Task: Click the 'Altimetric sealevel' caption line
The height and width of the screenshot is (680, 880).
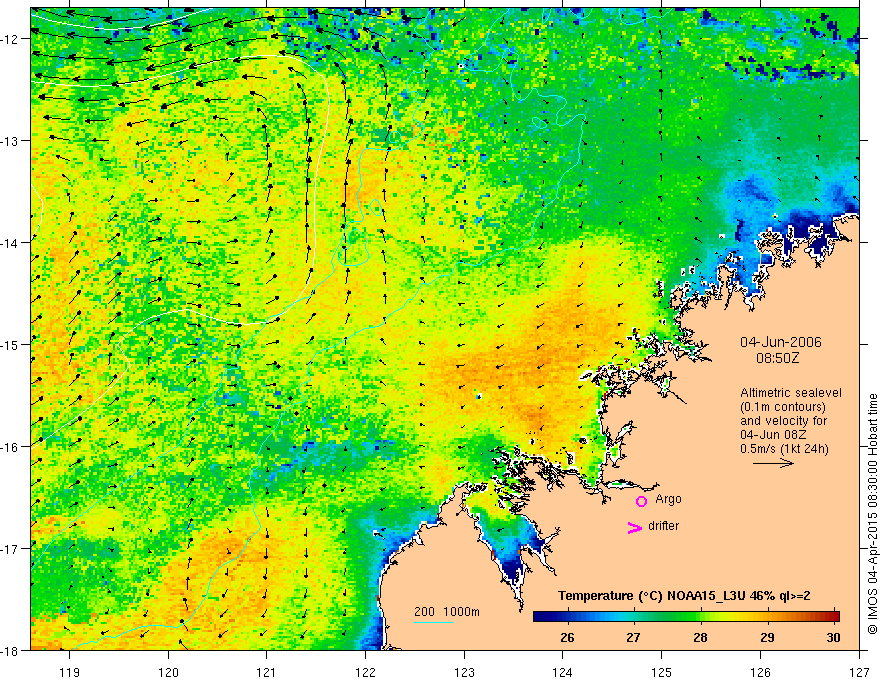Action: pyautogui.click(x=791, y=393)
